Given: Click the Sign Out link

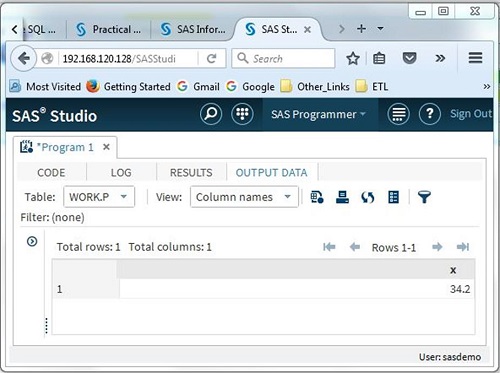Looking at the screenshot, I should 471,114.
